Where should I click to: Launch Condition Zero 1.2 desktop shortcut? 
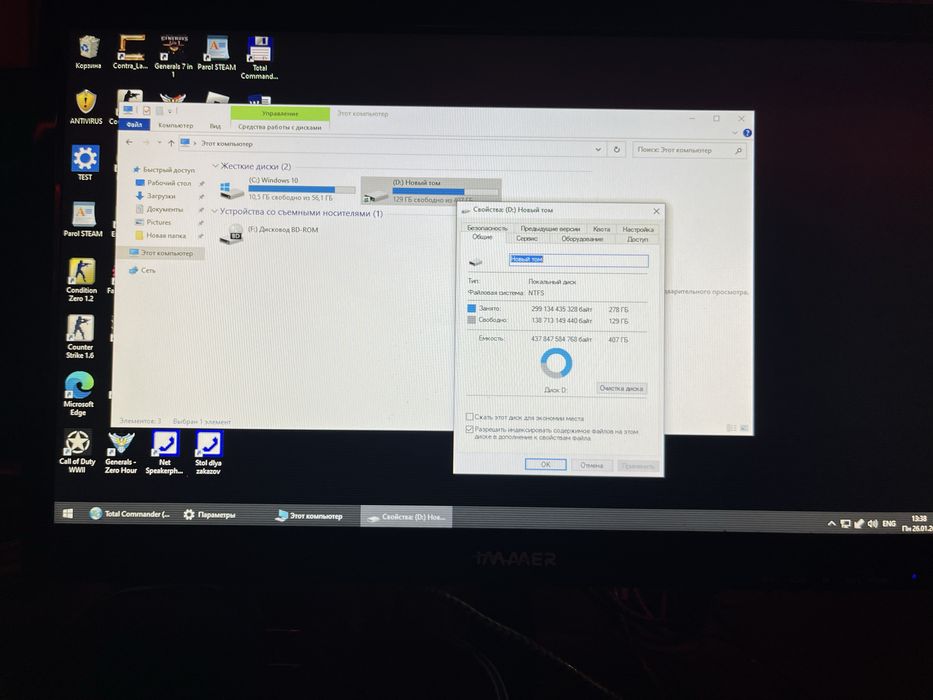pyautogui.click(x=82, y=280)
